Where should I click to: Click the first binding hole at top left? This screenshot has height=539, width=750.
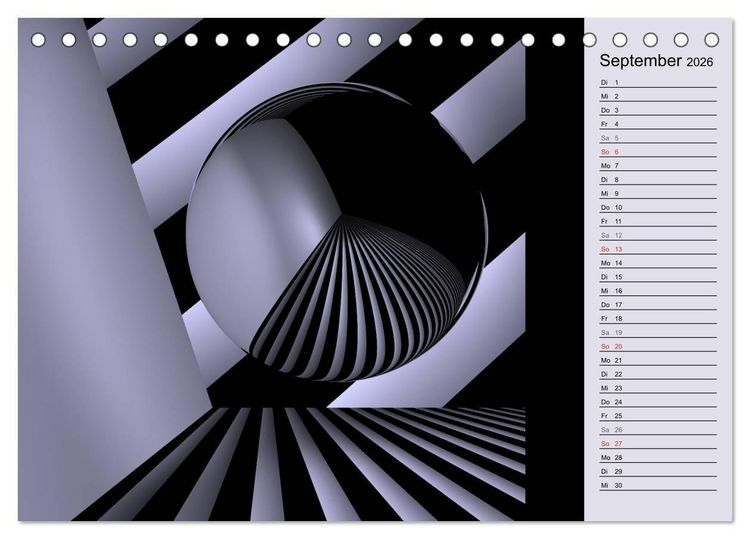click(38, 40)
